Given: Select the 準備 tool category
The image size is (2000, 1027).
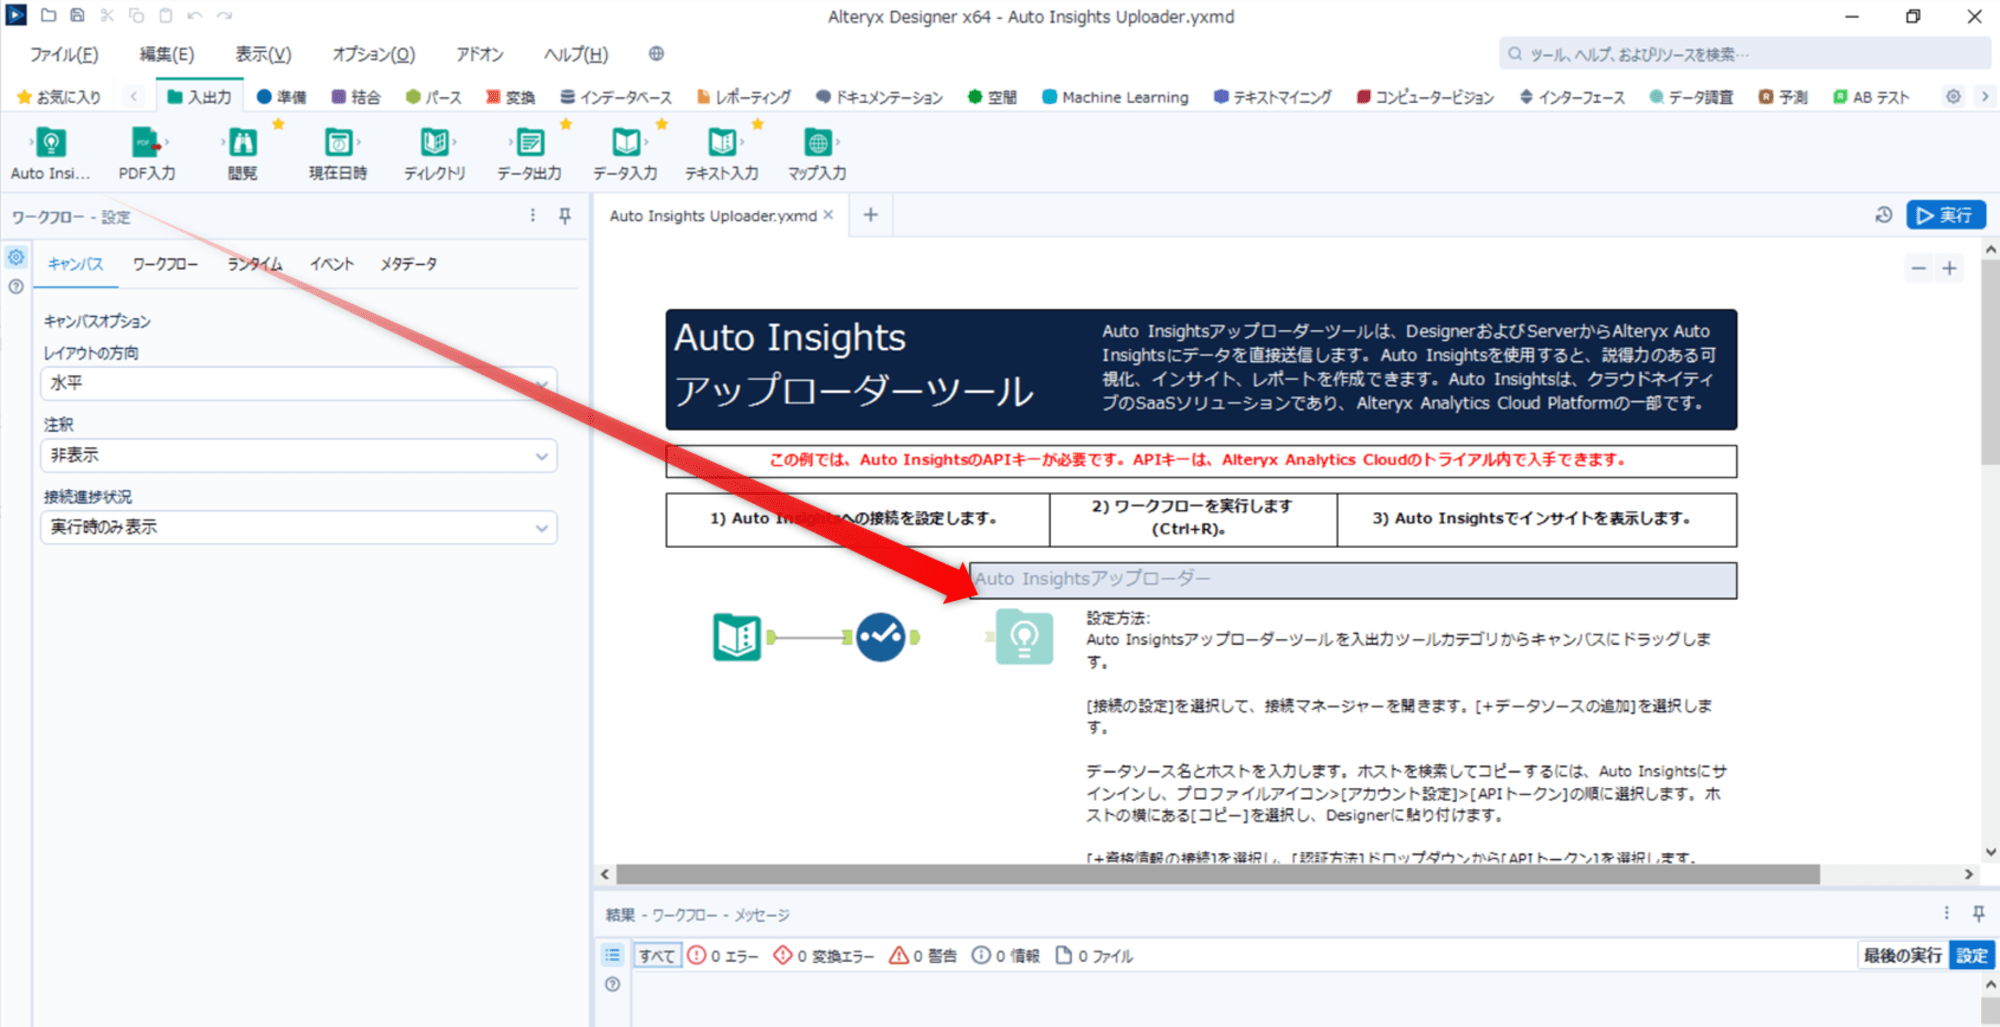Looking at the screenshot, I should click(282, 97).
